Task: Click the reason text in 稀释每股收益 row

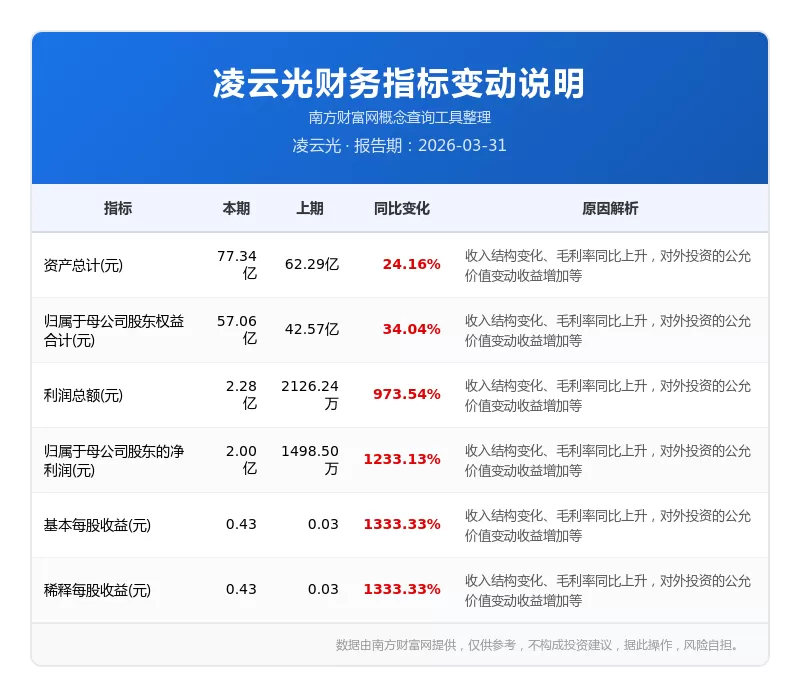Action: coord(607,590)
